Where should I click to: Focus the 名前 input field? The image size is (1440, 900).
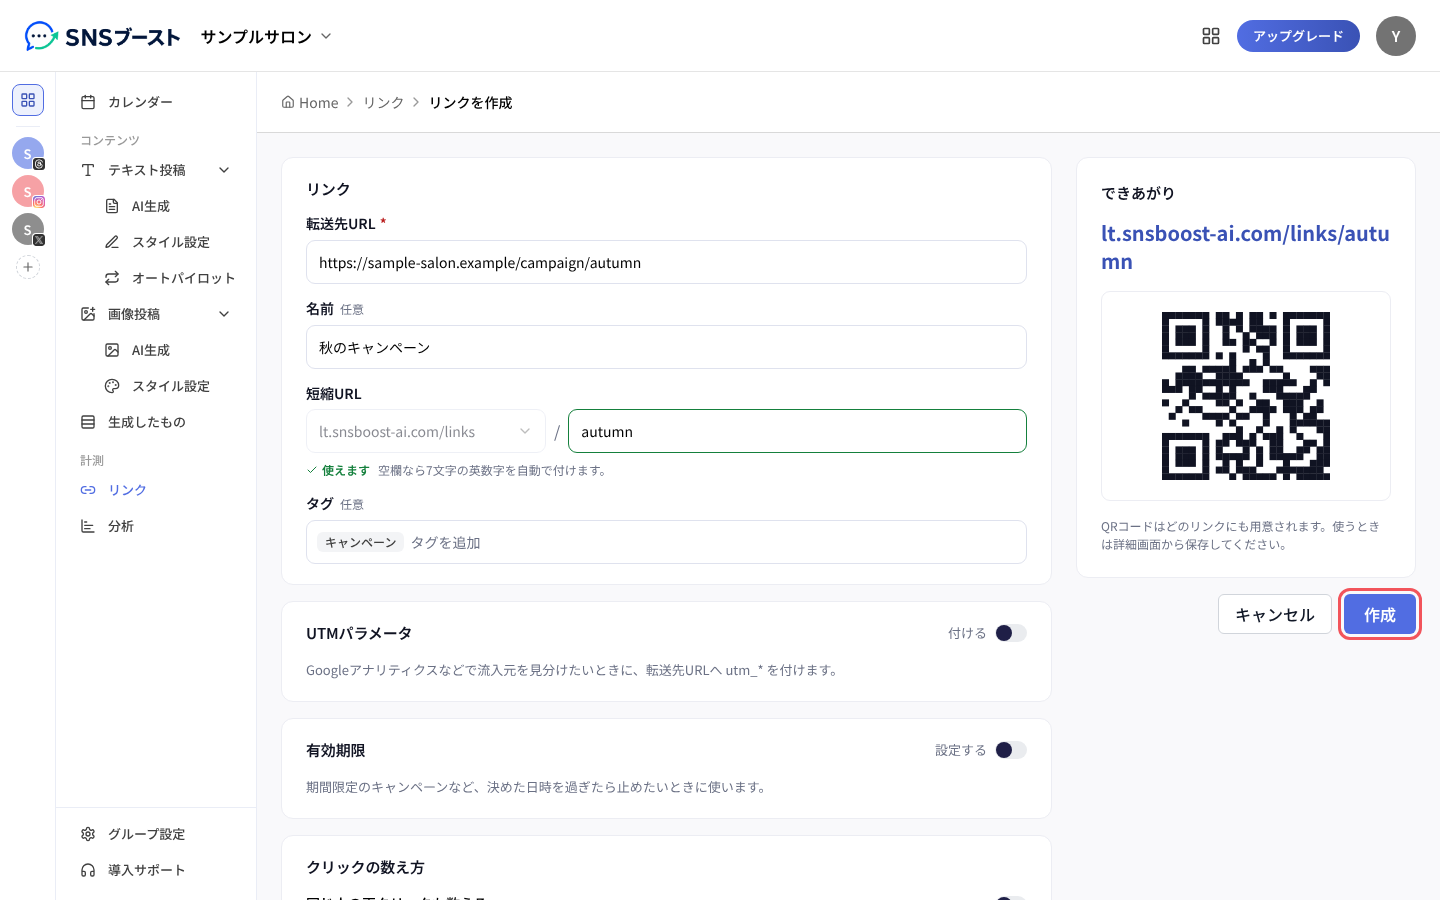coord(666,347)
